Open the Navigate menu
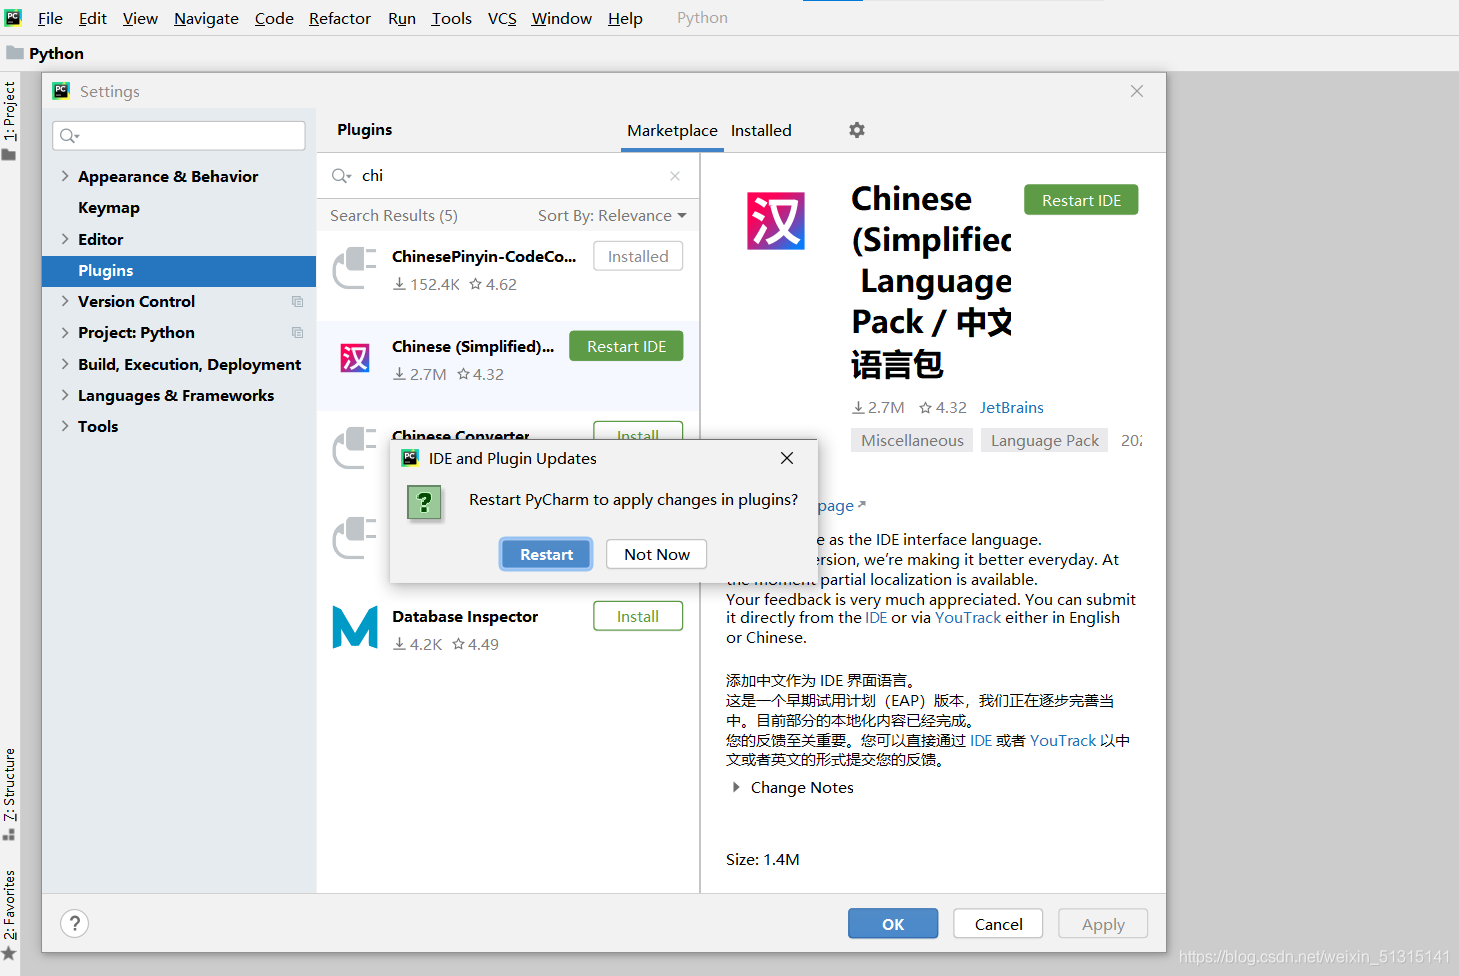 tap(206, 18)
